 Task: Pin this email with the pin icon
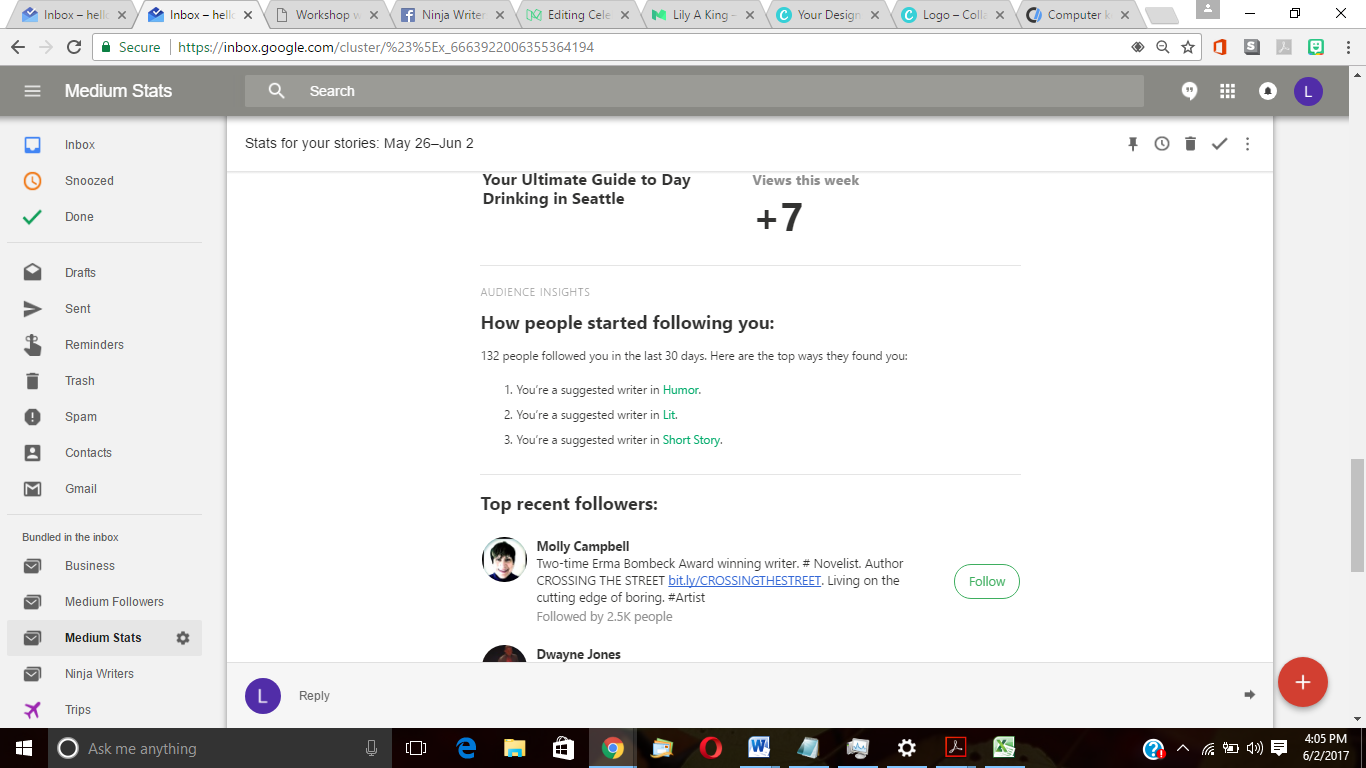pos(1133,144)
